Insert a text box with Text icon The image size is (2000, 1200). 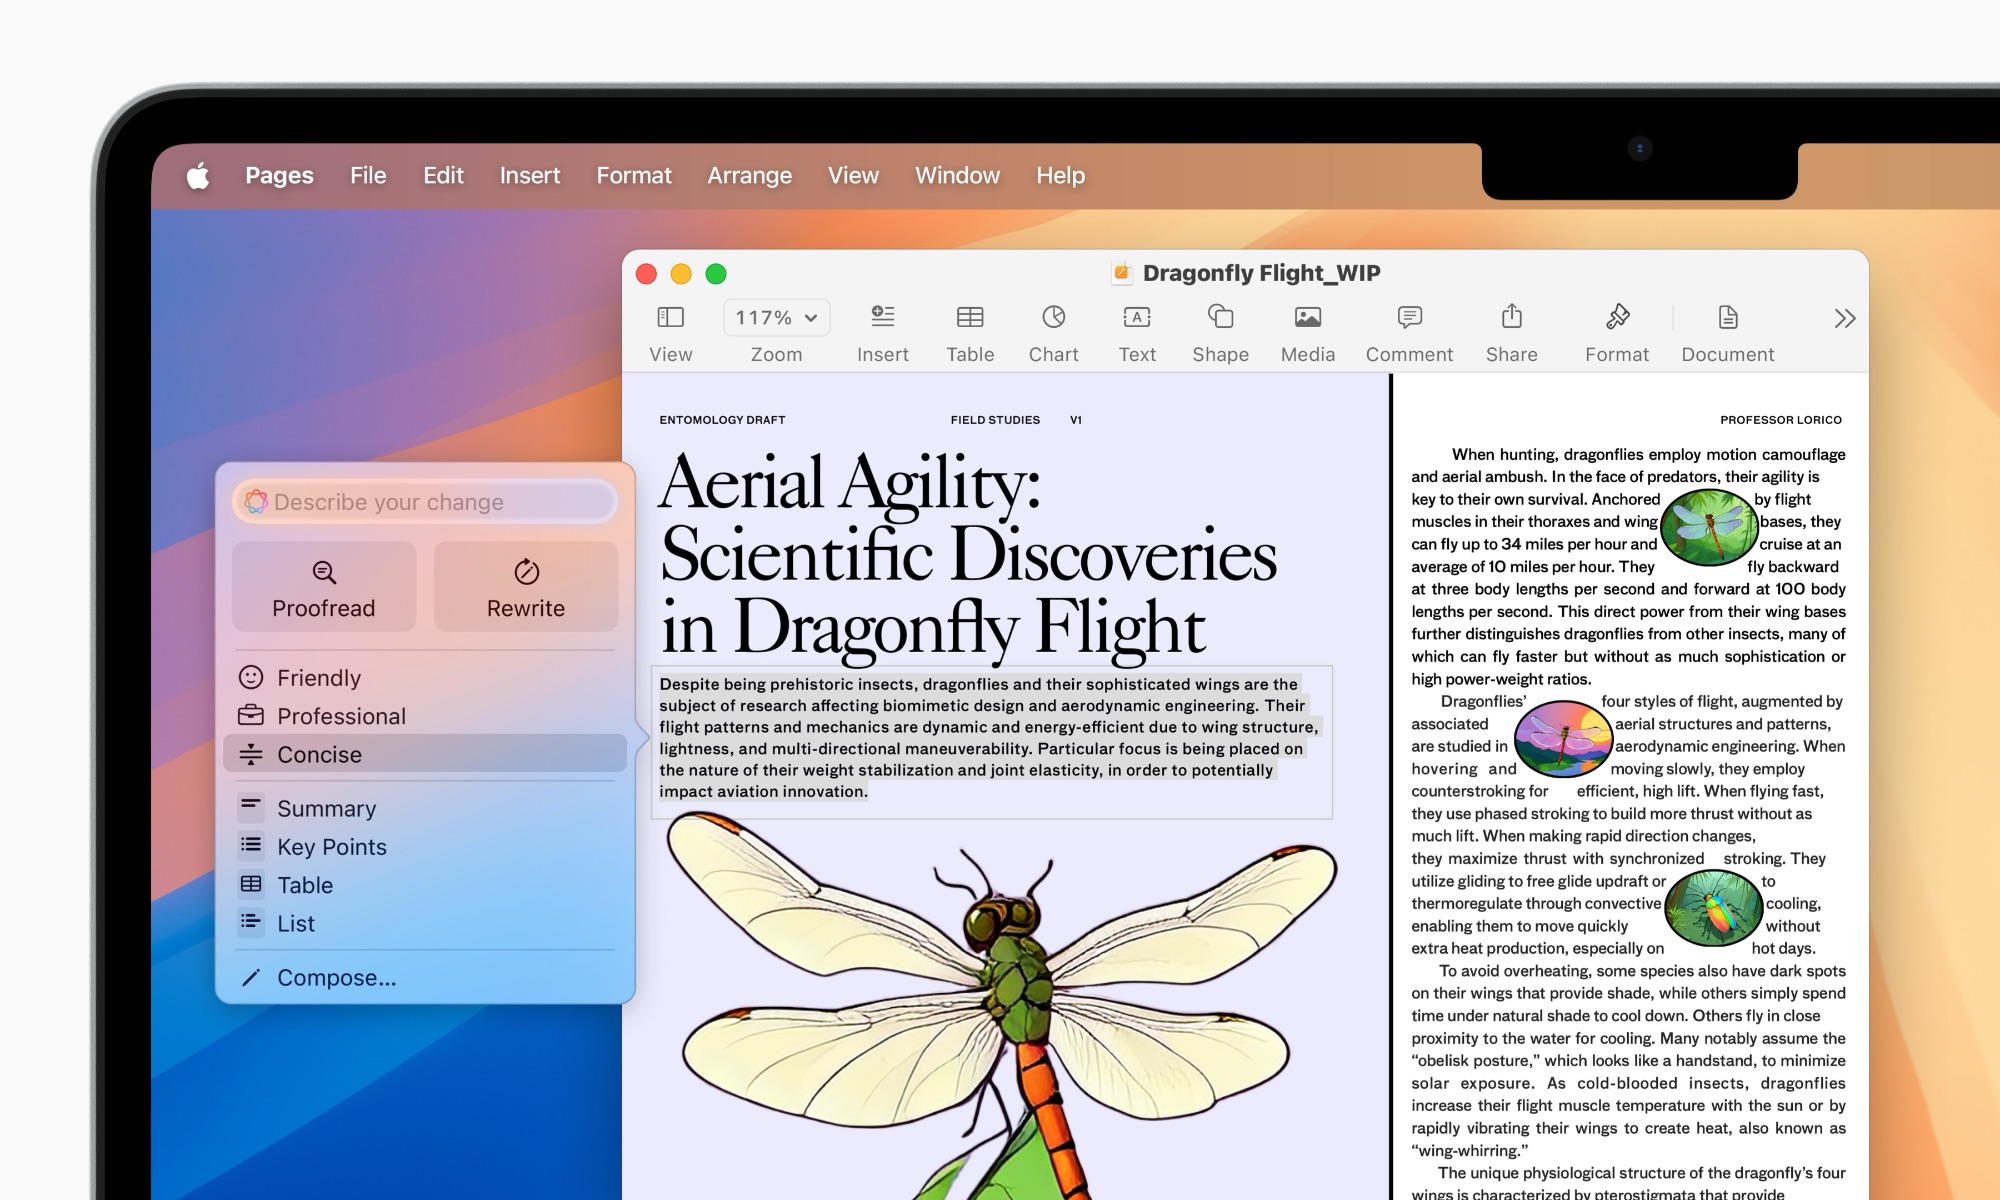coord(1137,317)
